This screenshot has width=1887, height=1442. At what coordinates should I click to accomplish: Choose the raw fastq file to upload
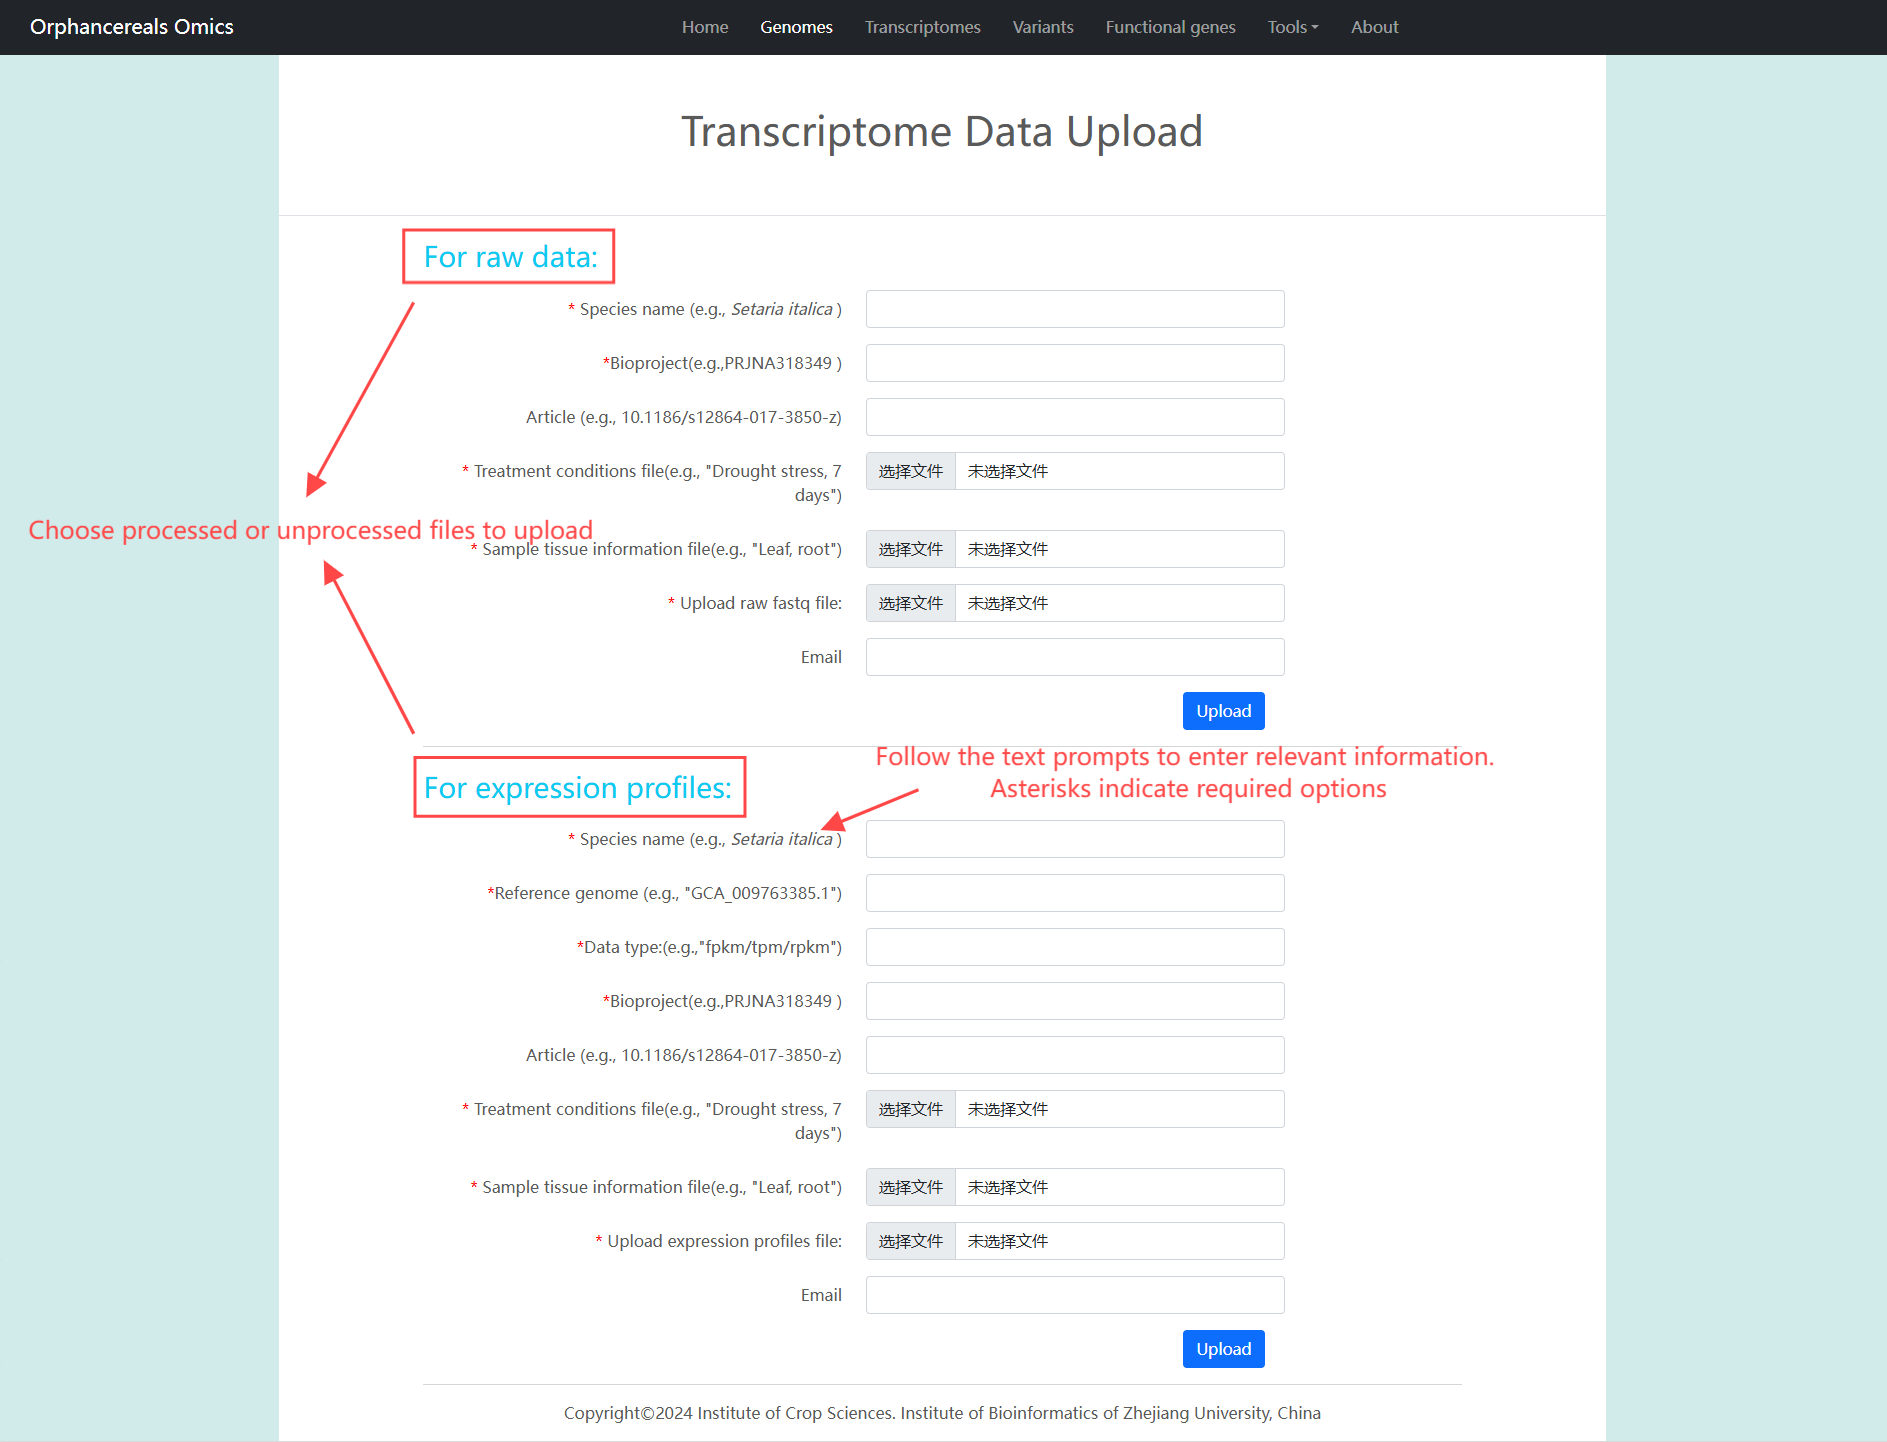911,603
